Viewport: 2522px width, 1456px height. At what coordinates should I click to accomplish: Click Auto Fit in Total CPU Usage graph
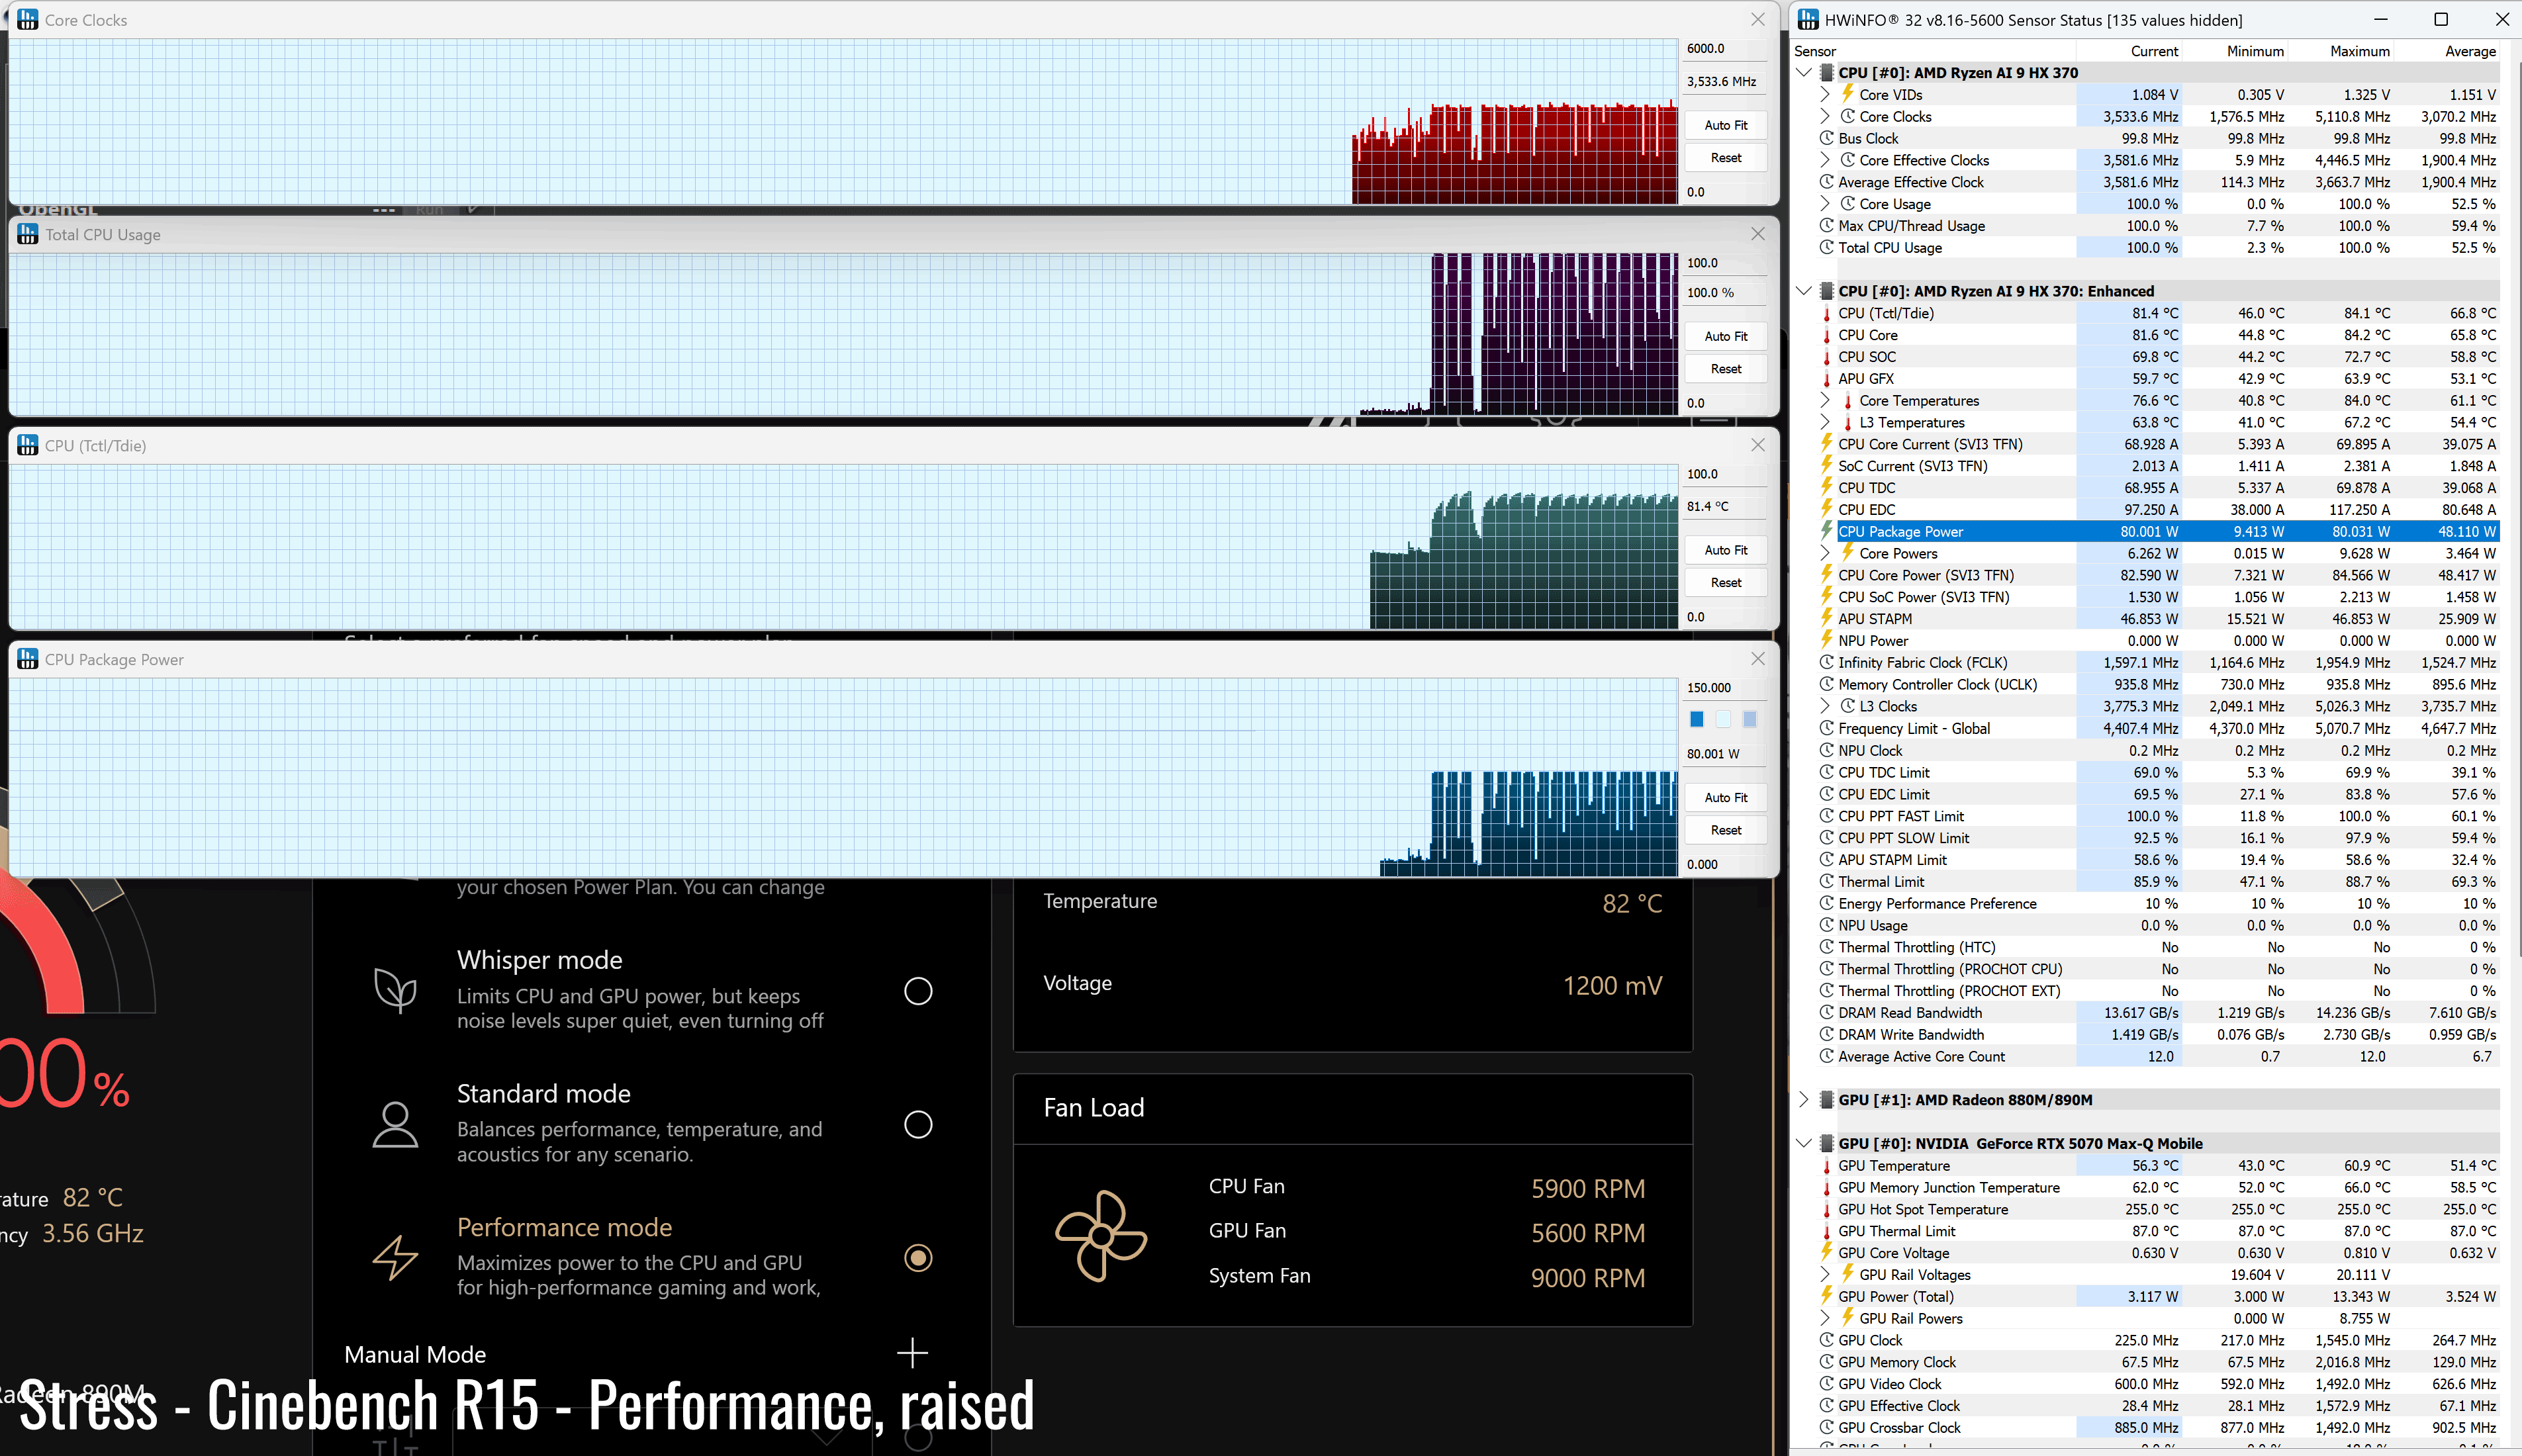1726,336
